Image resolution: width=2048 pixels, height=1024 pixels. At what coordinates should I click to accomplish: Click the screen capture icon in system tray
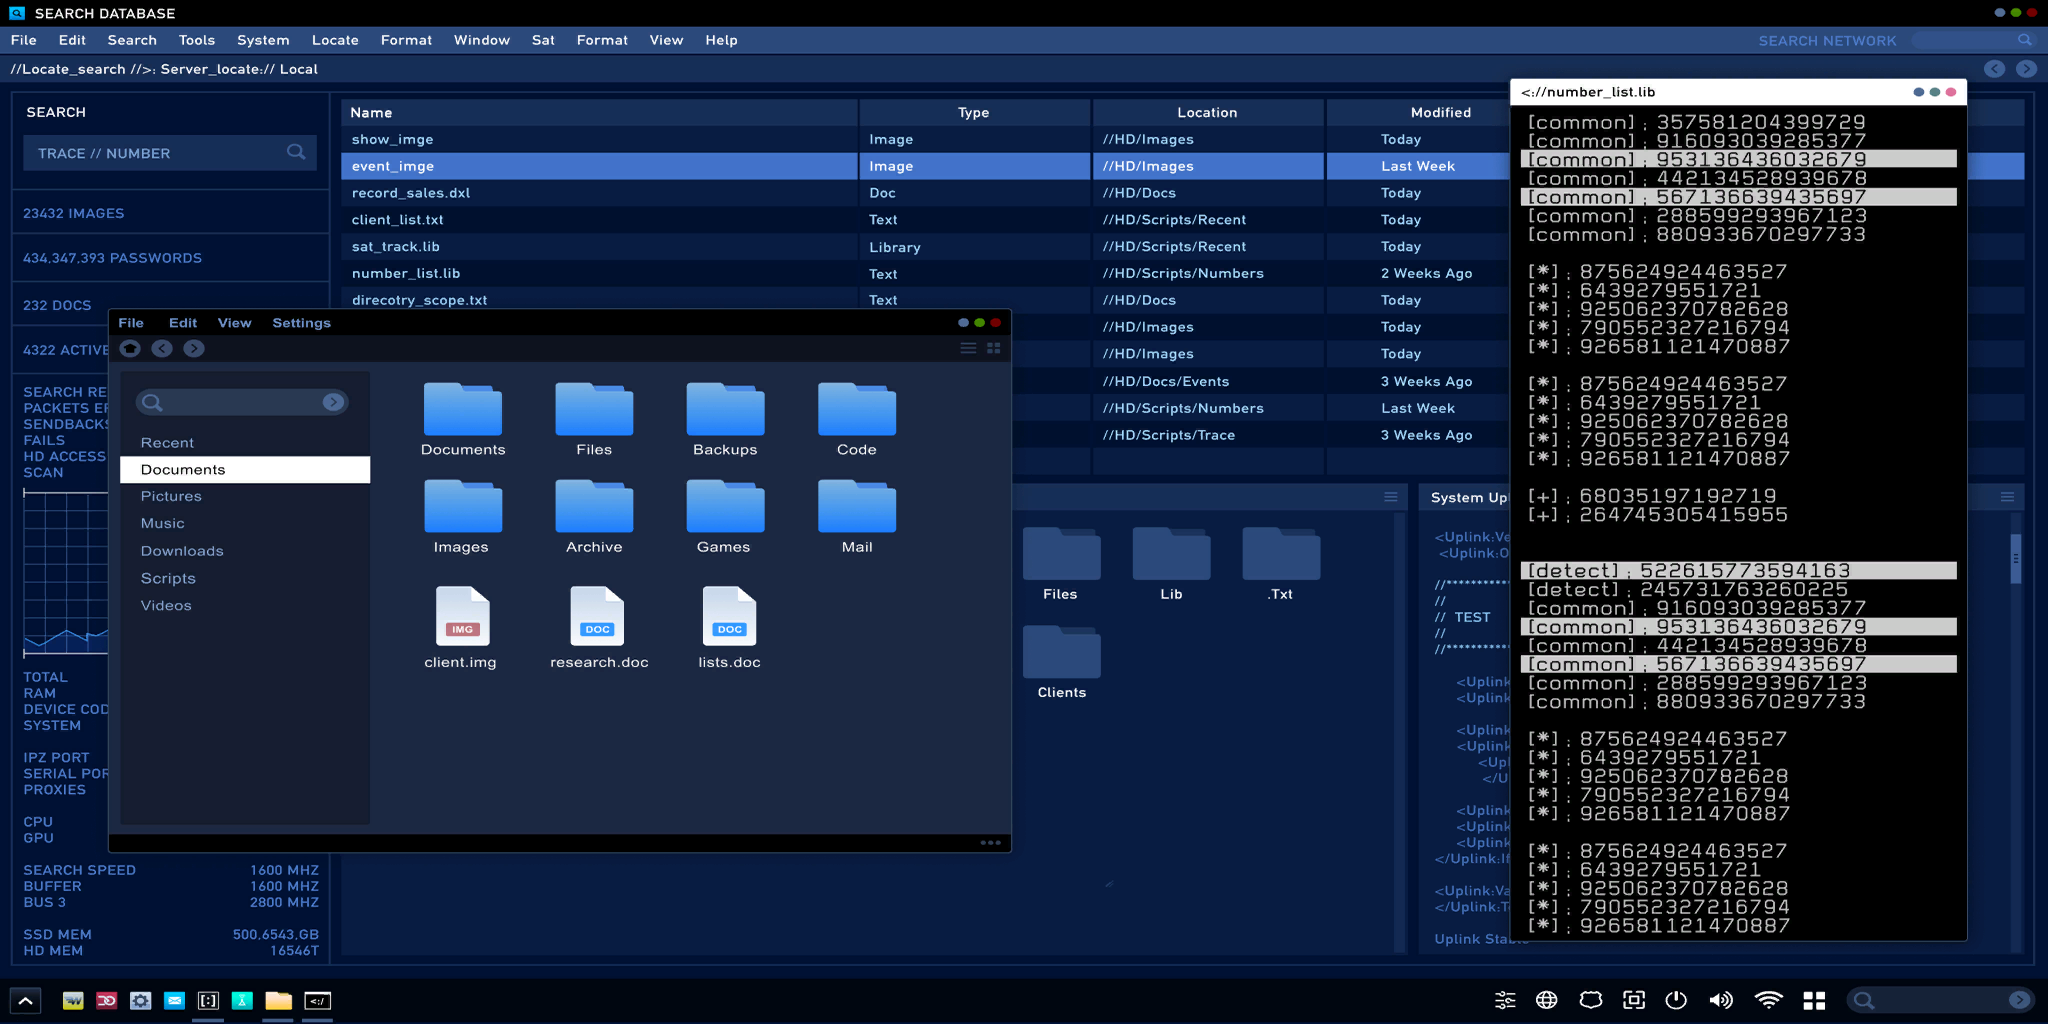(1634, 1000)
